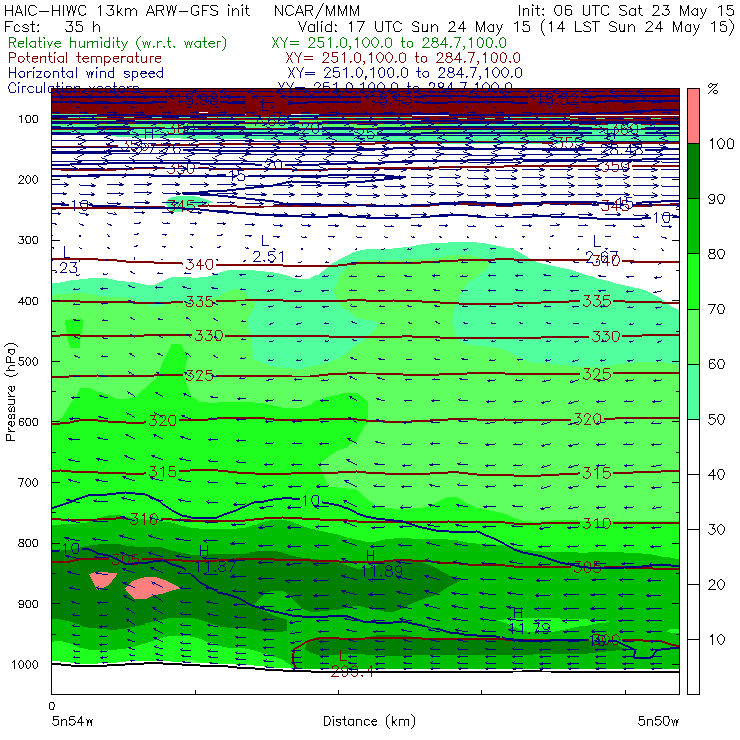
Task: Select the 80–90% green colorbar segment
Action: click(x=693, y=226)
